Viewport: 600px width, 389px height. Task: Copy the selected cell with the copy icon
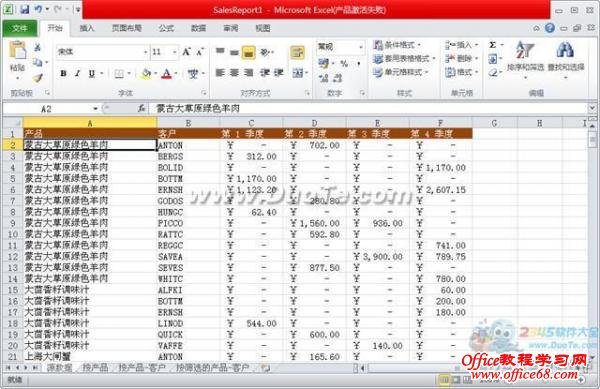click(38, 62)
